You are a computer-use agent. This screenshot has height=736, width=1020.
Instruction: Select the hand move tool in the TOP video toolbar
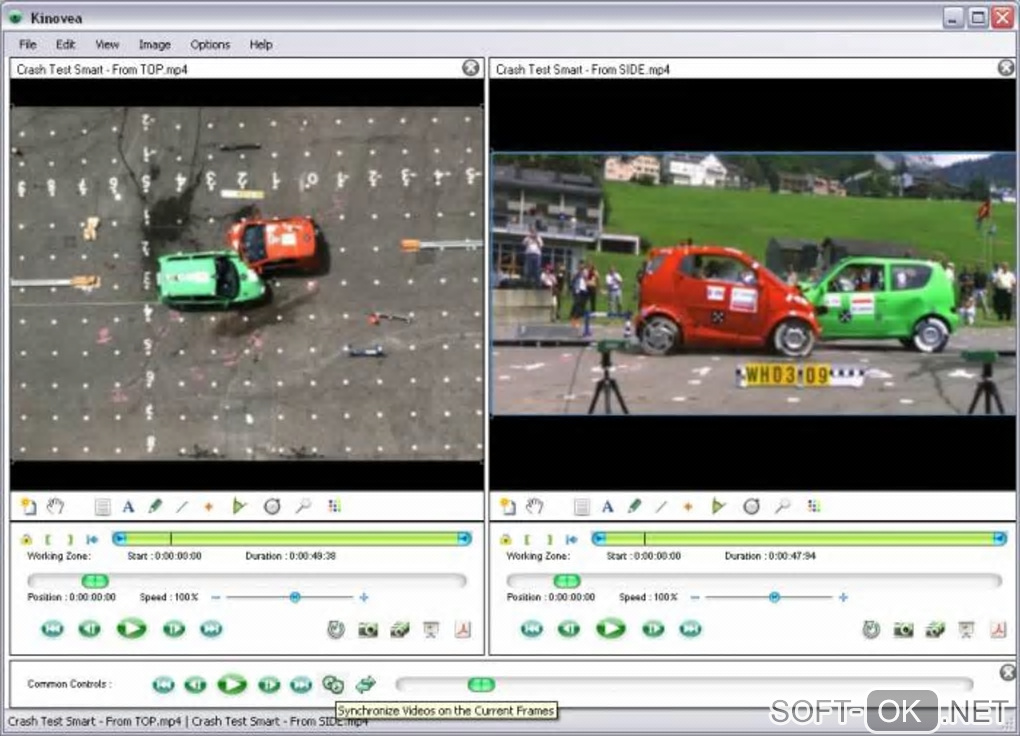[56, 506]
